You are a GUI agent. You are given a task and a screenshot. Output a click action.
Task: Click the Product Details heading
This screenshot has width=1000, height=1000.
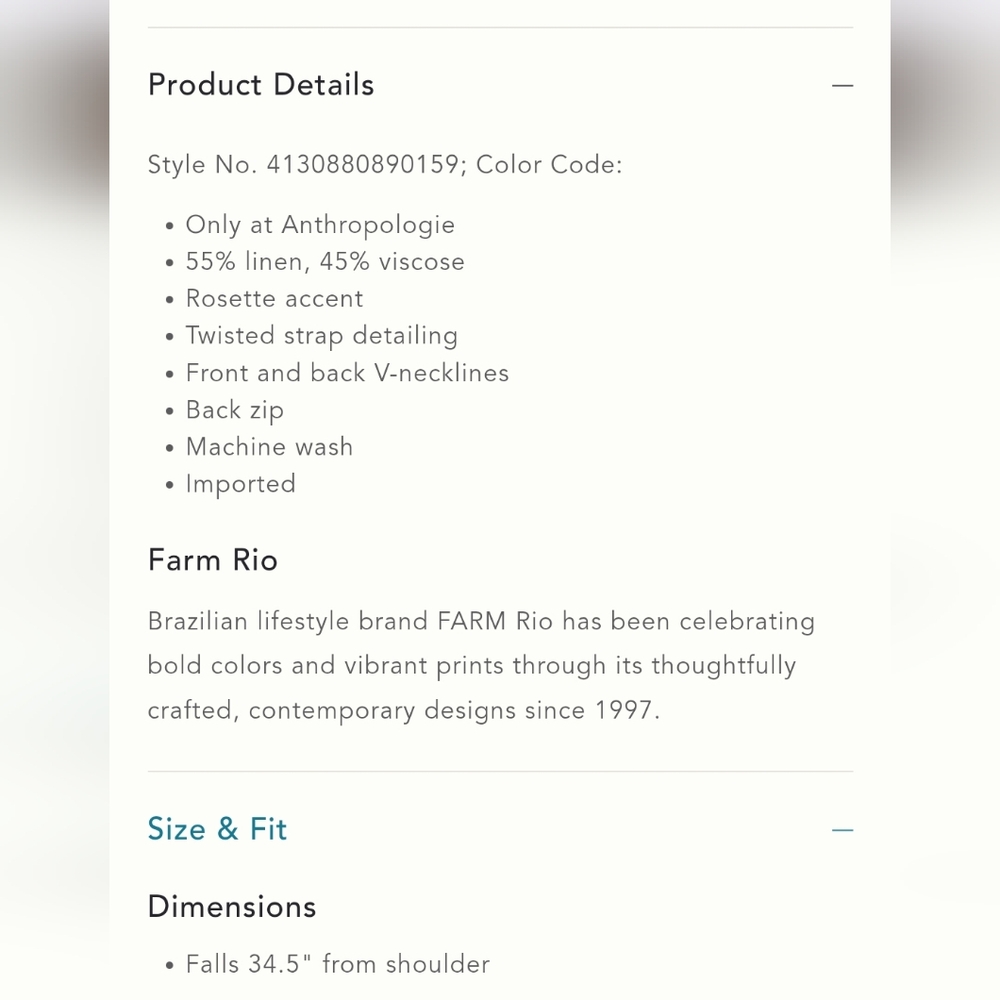pos(261,85)
